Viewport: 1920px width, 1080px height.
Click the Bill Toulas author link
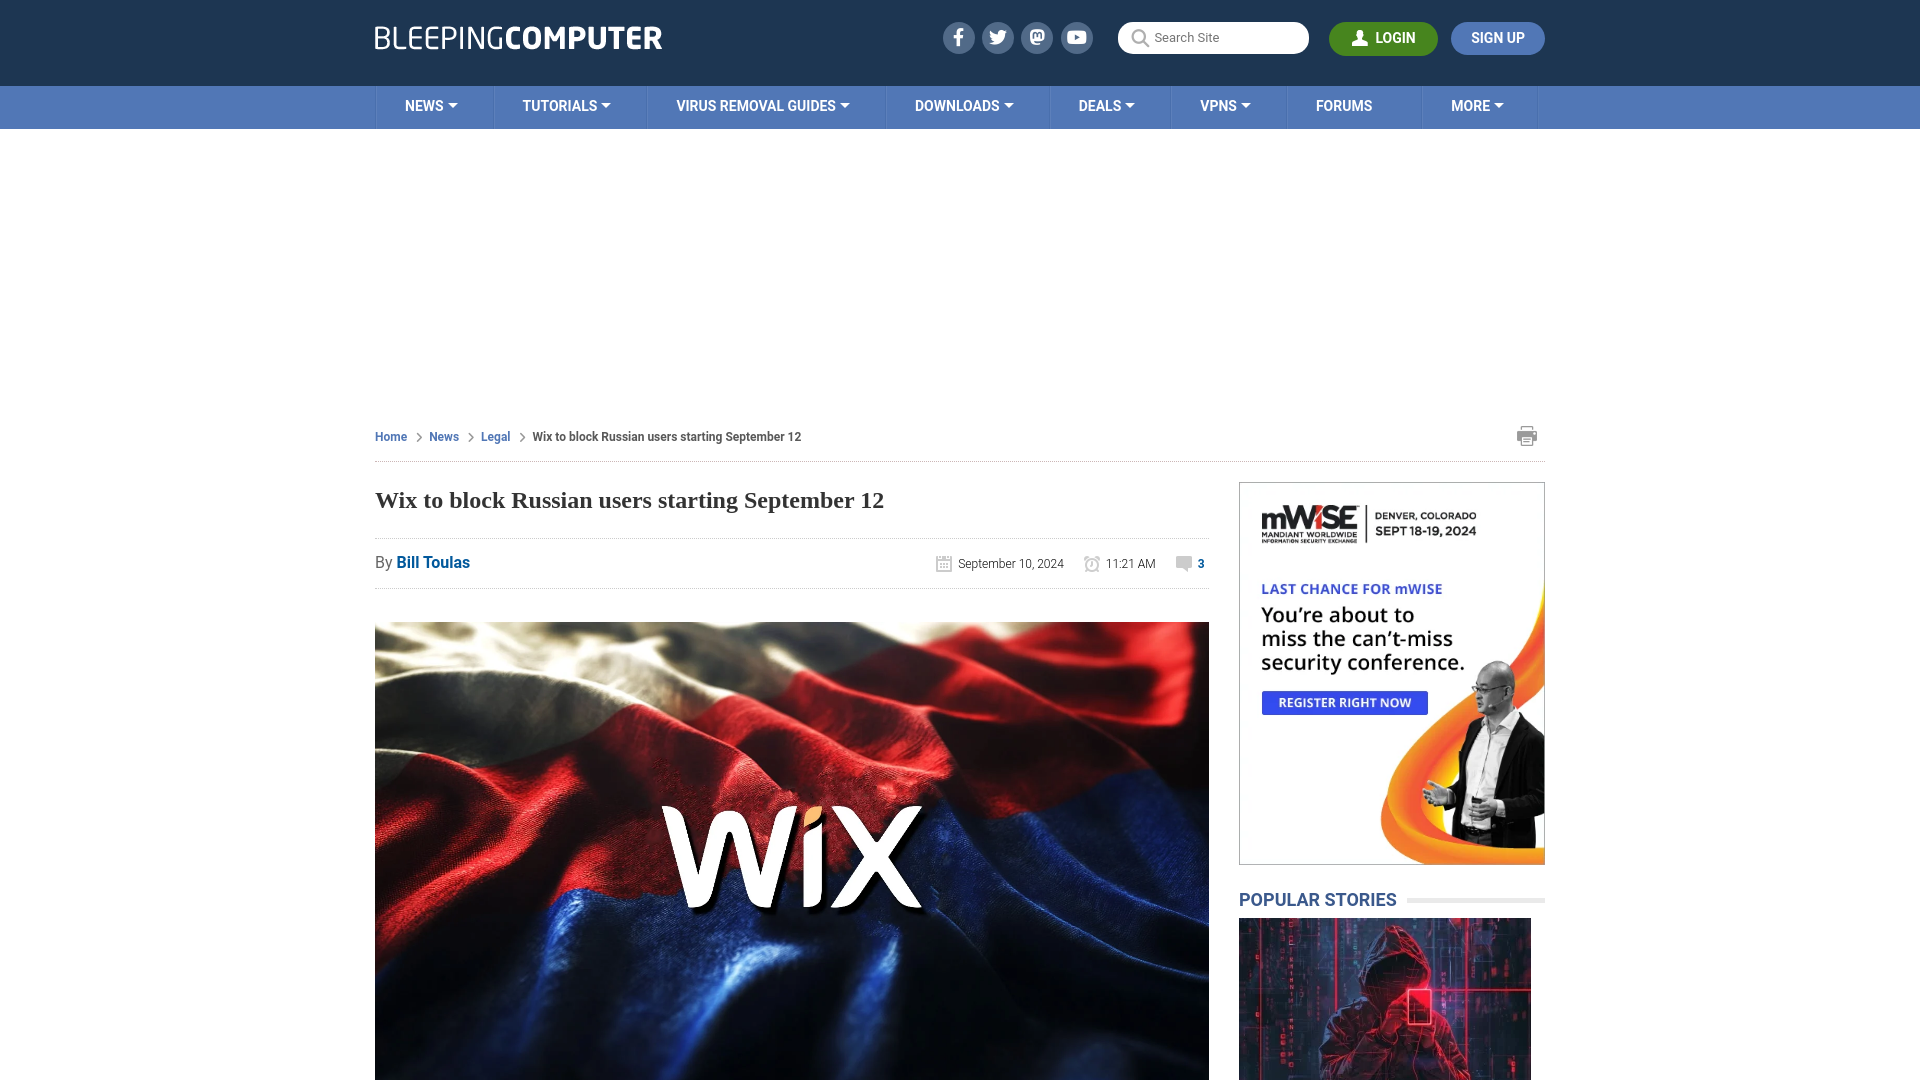tap(433, 563)
